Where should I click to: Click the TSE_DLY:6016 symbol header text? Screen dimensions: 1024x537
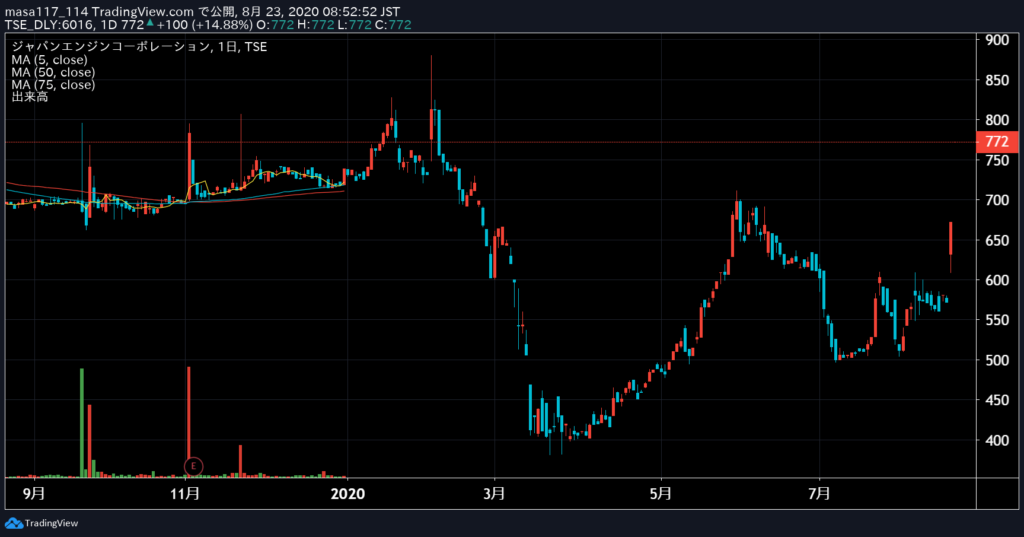coord(49,25)
